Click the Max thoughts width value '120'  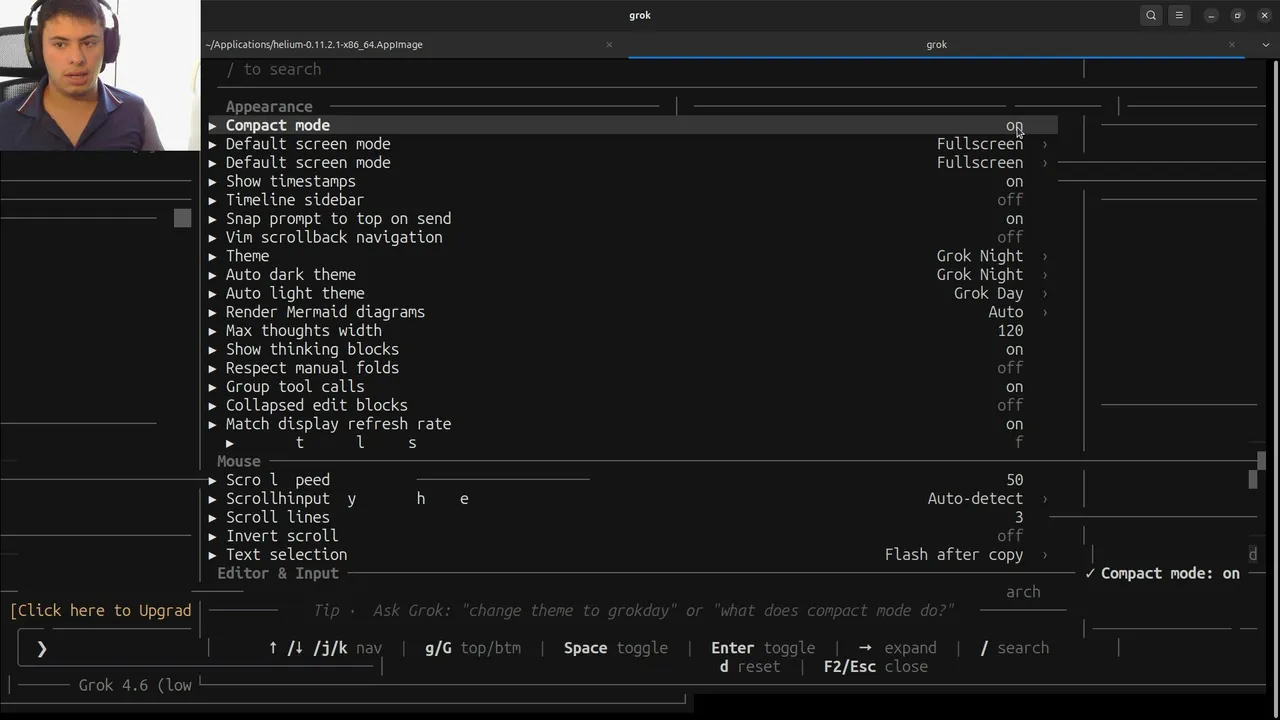(x=1010, y=331)
